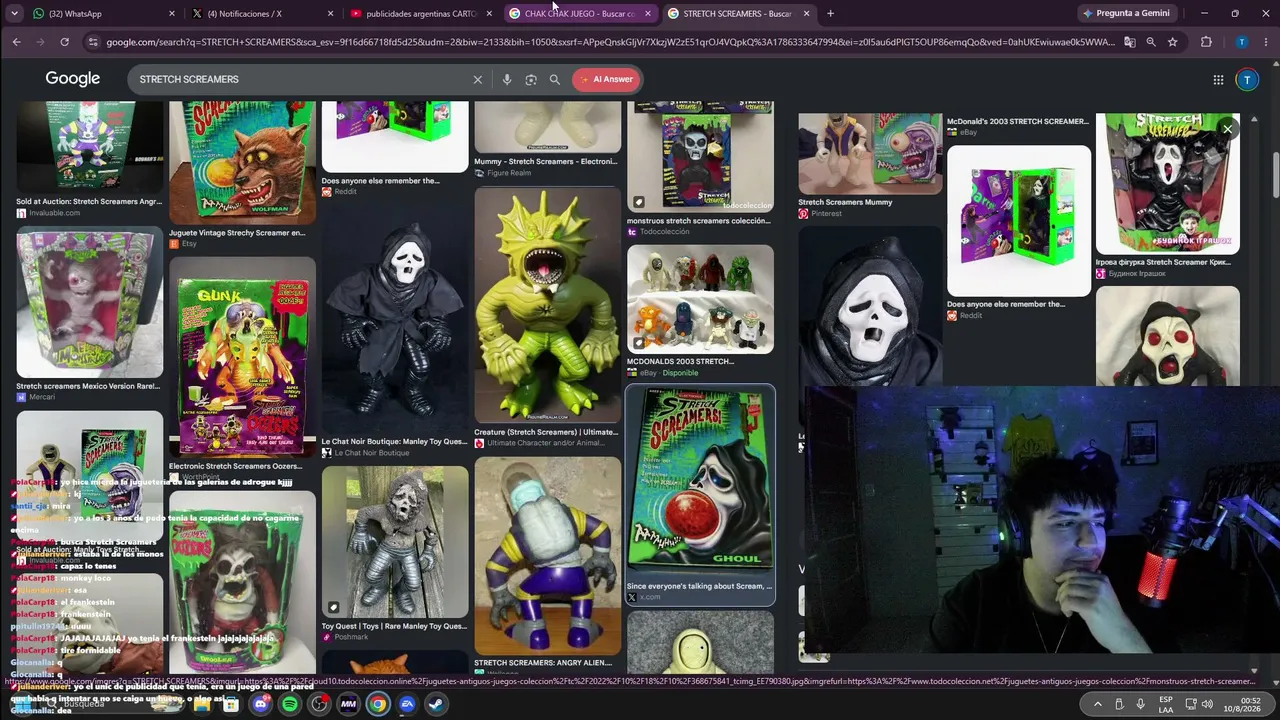Open Google Chrome from the taskbar
This screenshot has width=1280, height=720.
pos(377,704)
